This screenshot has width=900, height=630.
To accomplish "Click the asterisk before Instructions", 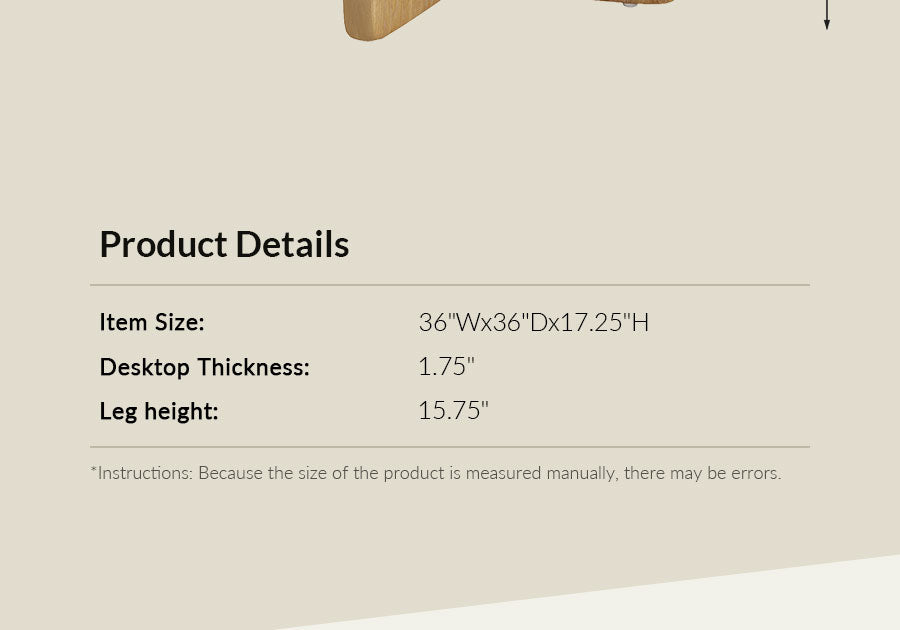I will point(94,470).
